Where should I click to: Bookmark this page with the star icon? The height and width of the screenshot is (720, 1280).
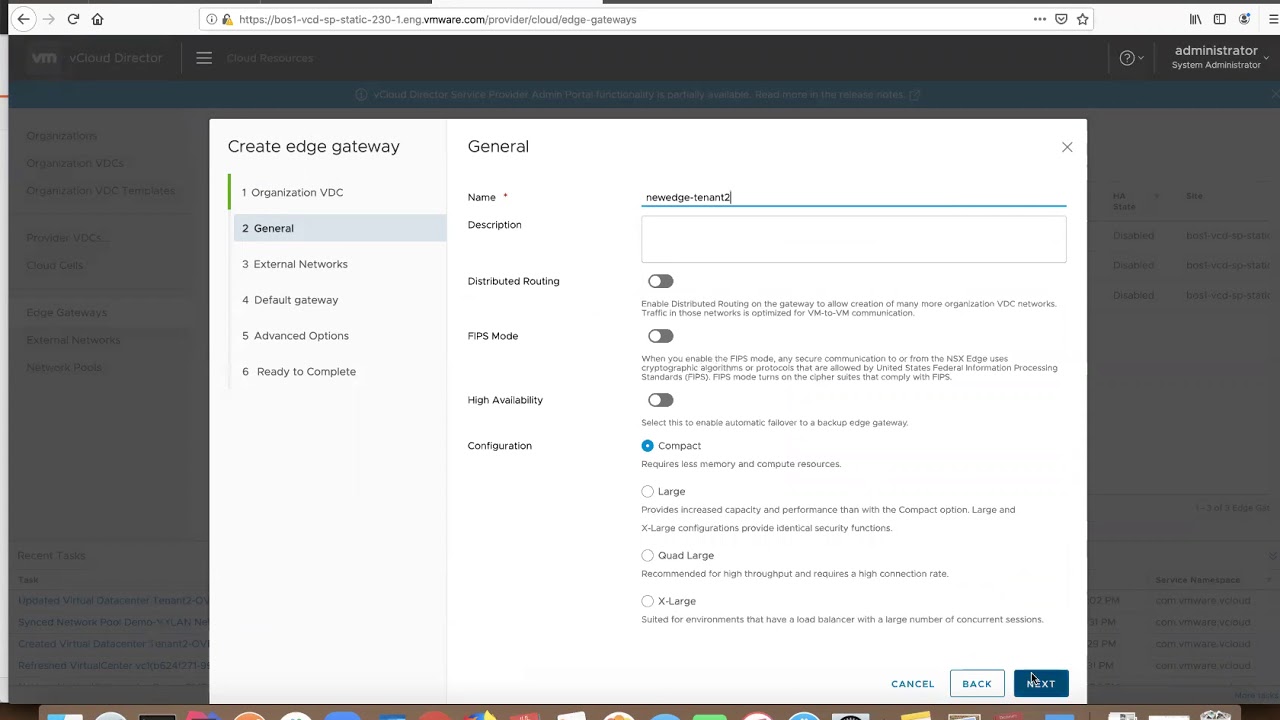[x=1082, y=19]
